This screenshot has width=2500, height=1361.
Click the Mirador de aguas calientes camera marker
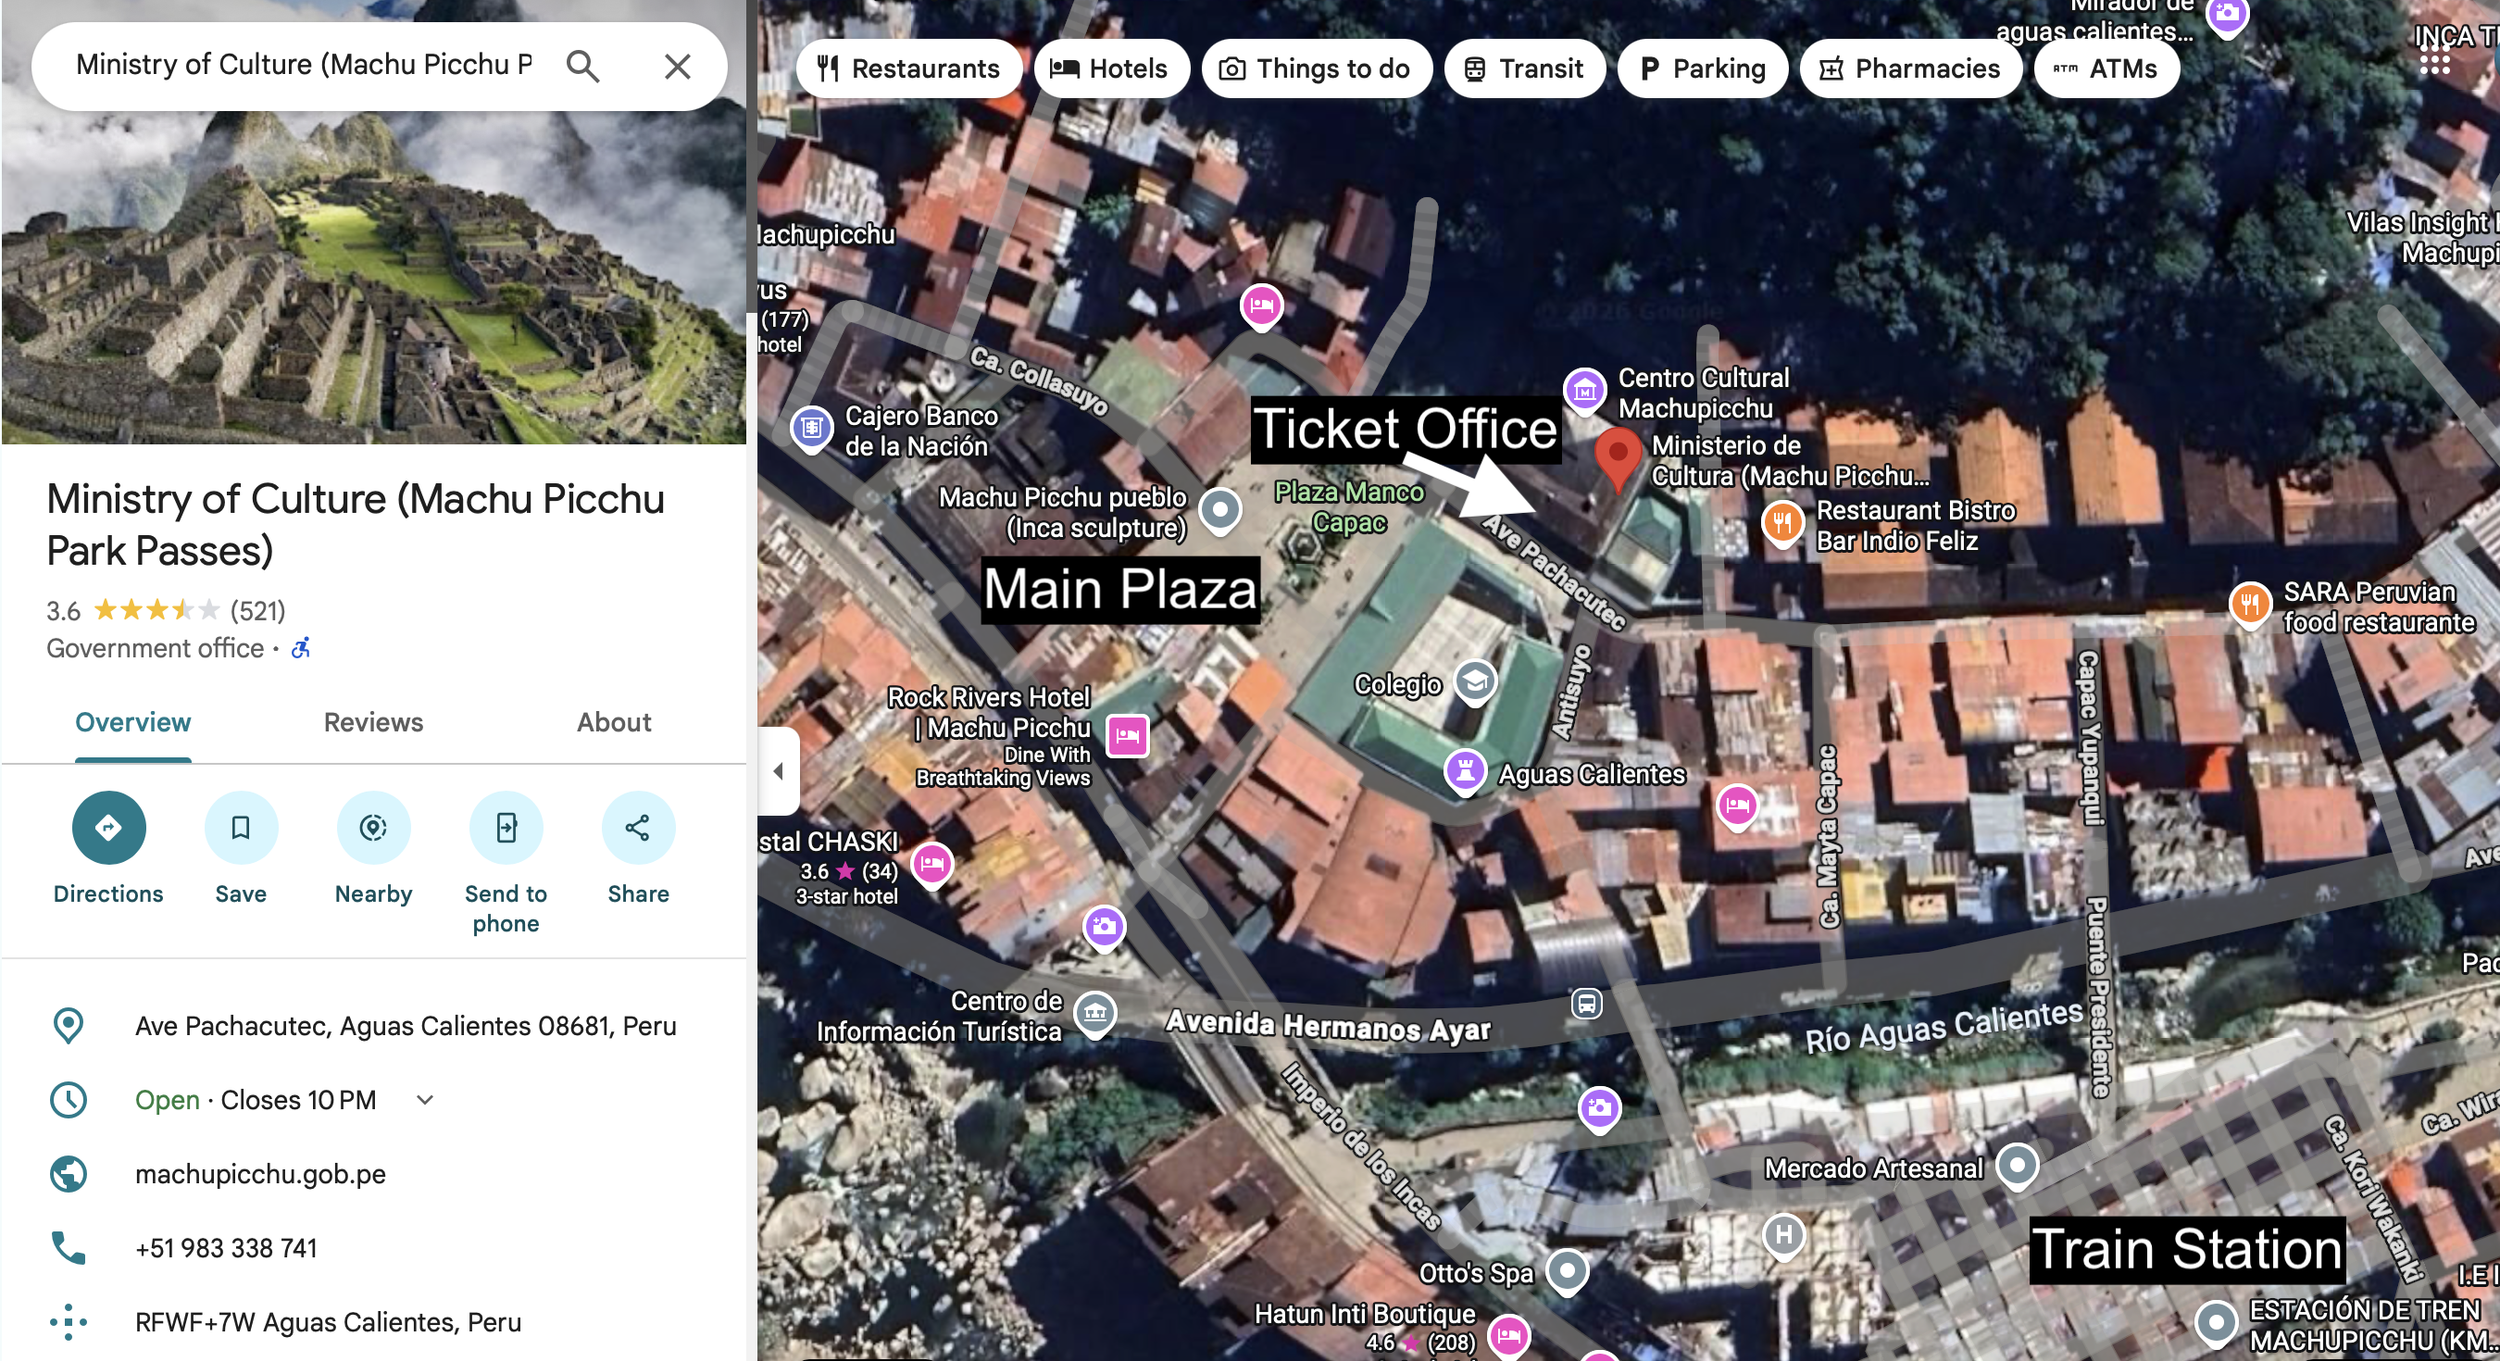pyautogui.click(x=2227, y=15)
